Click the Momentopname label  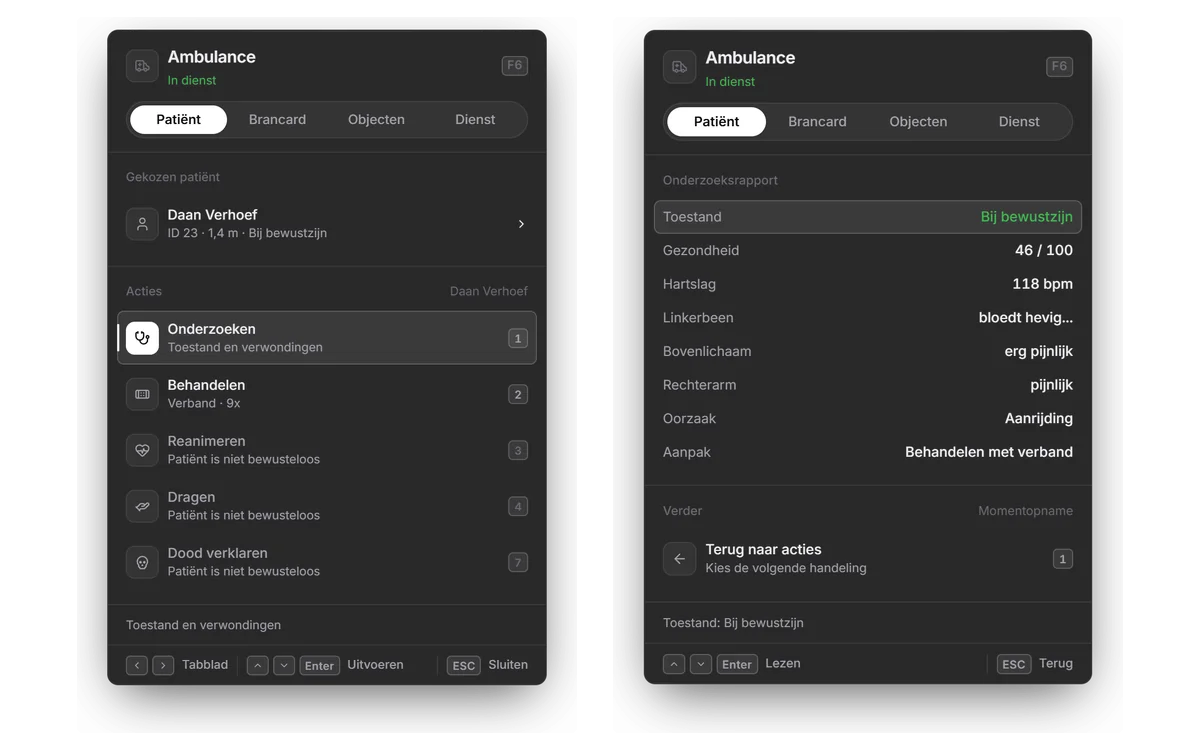coord(1025,511)
